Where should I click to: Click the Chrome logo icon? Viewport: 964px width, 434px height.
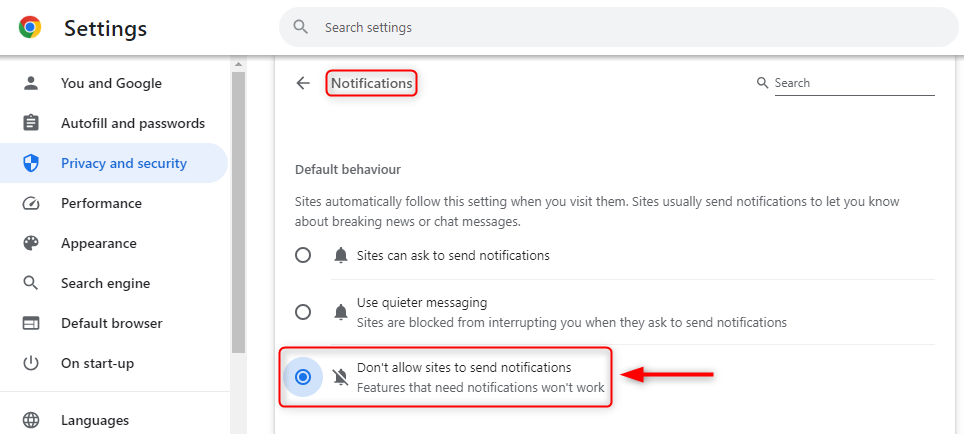pos(30,28)
